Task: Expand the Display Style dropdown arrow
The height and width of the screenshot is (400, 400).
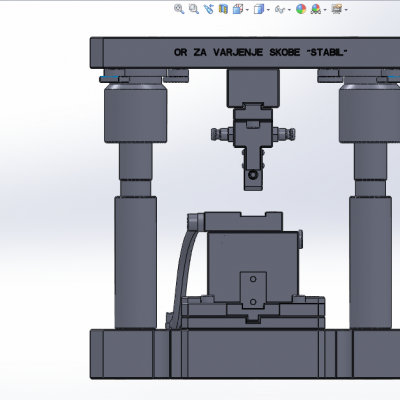Action: (268, 10)
